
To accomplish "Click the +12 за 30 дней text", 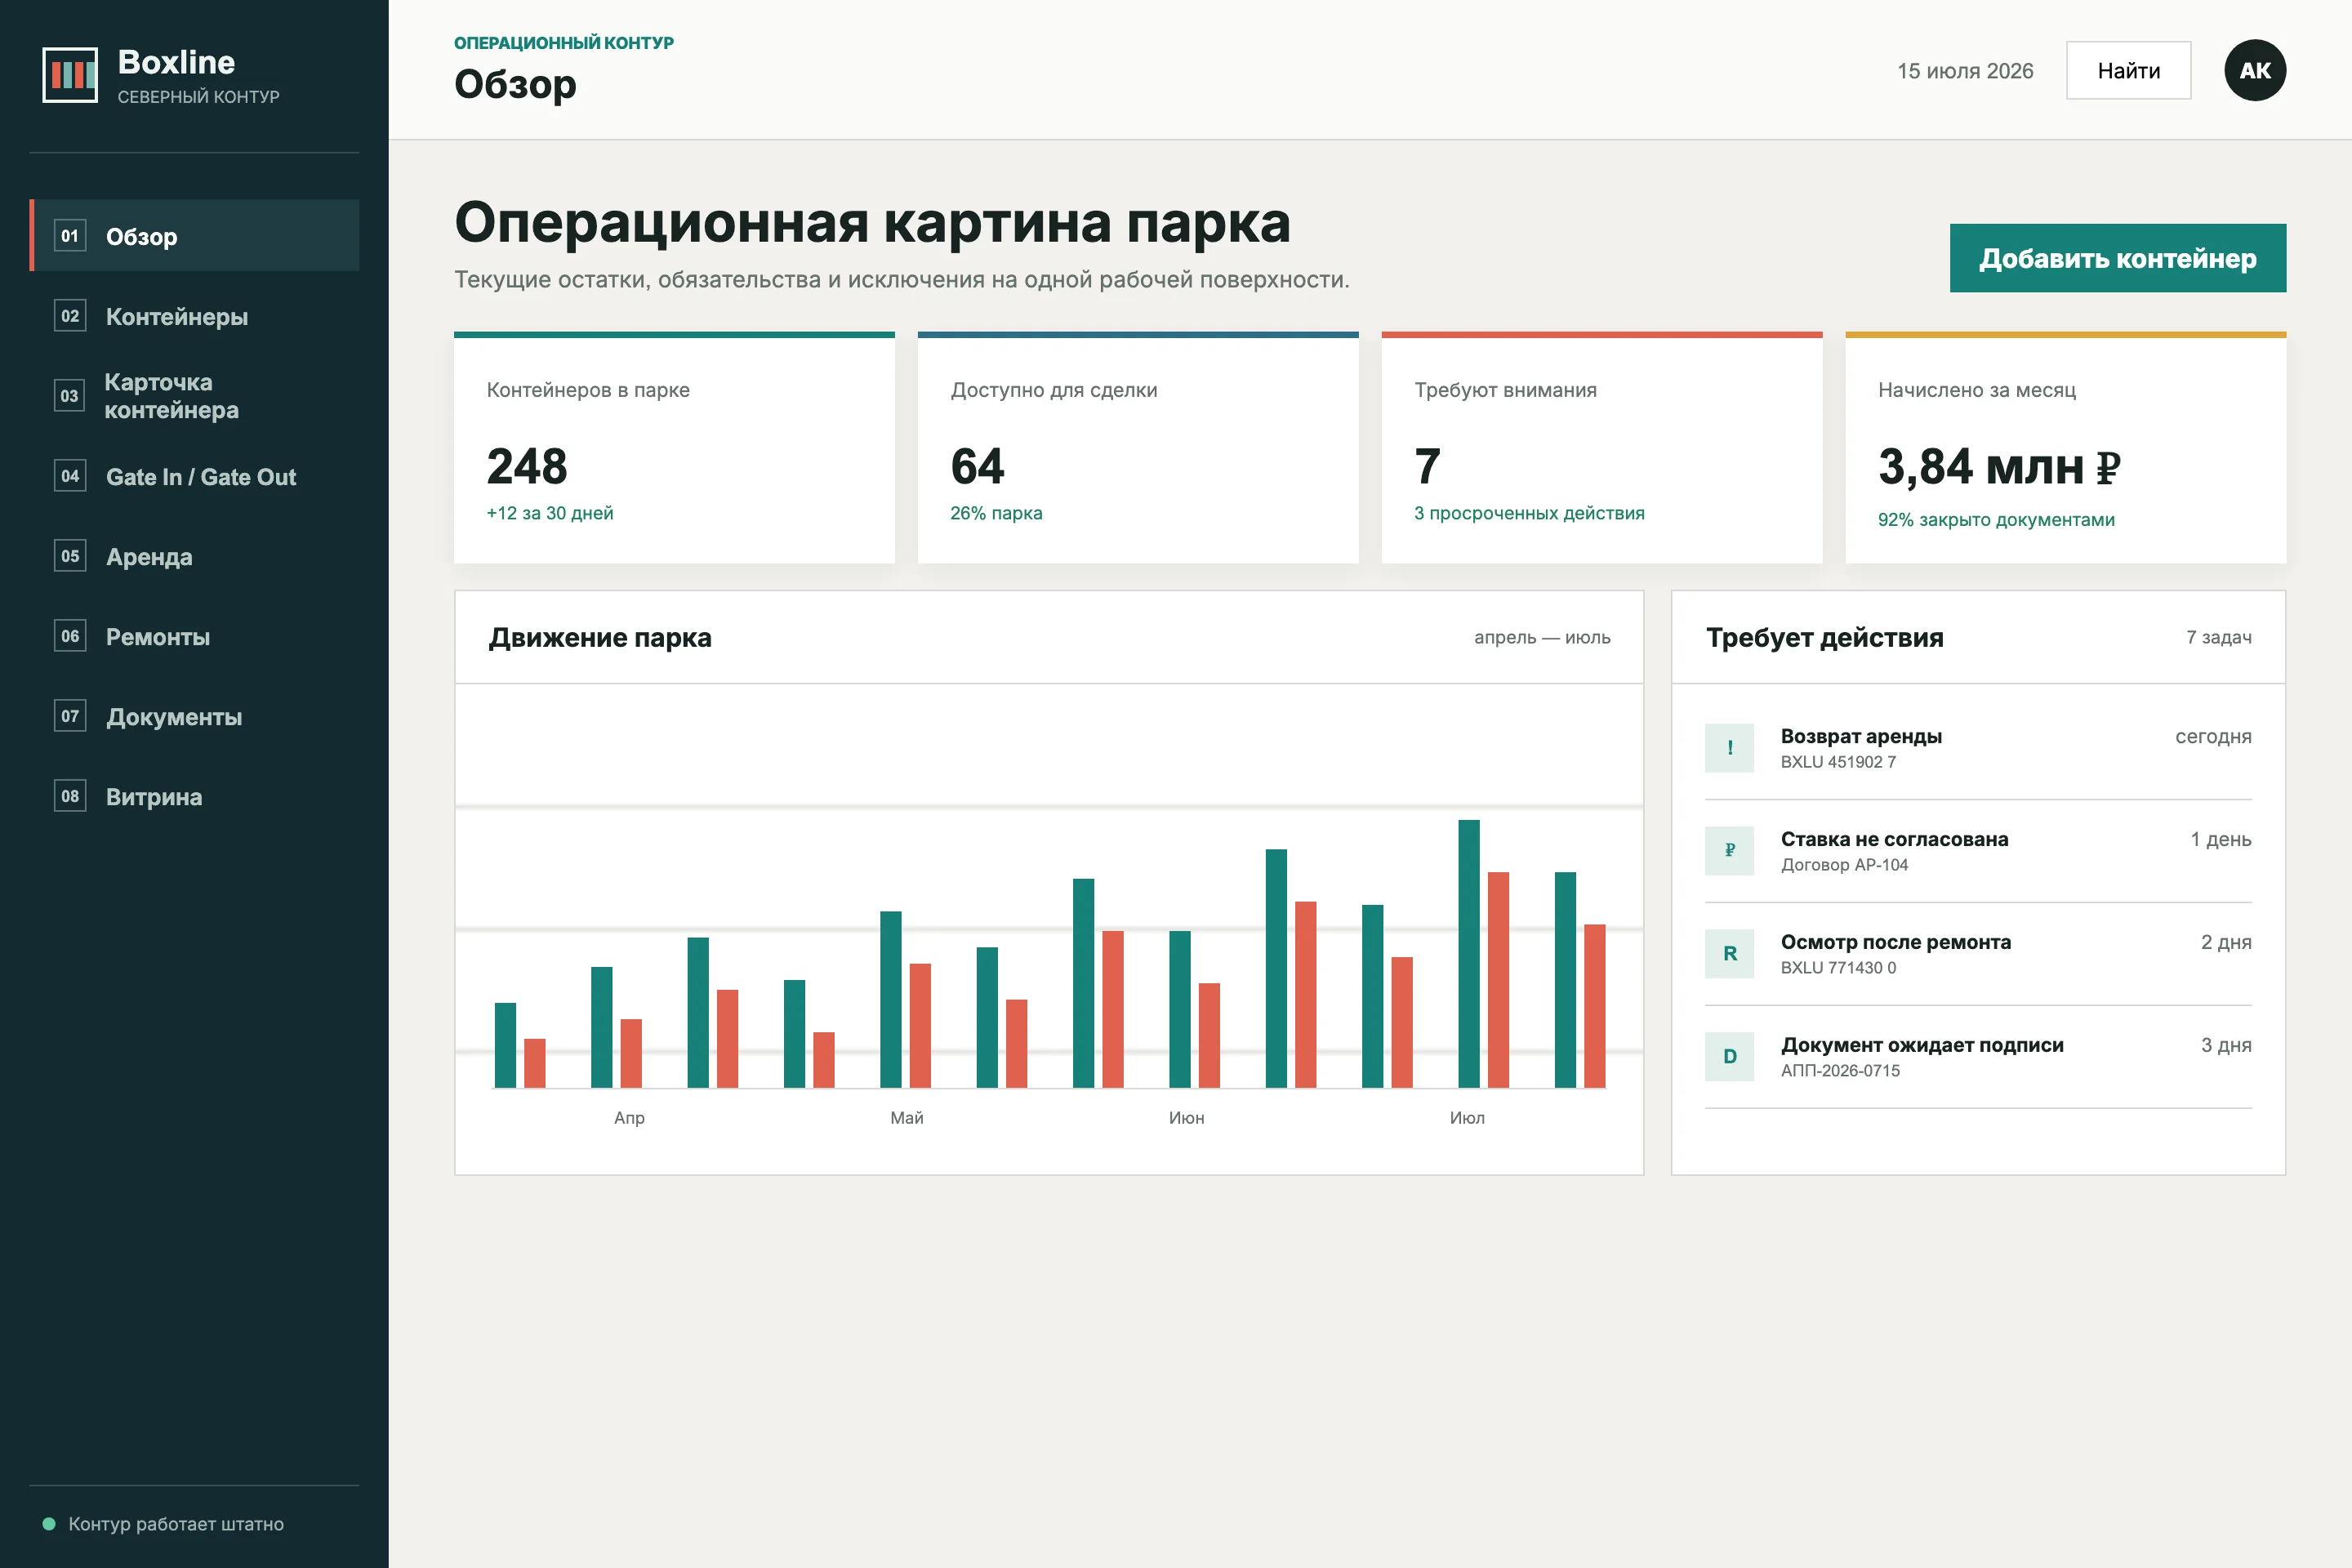I will [x=550, y=513].
